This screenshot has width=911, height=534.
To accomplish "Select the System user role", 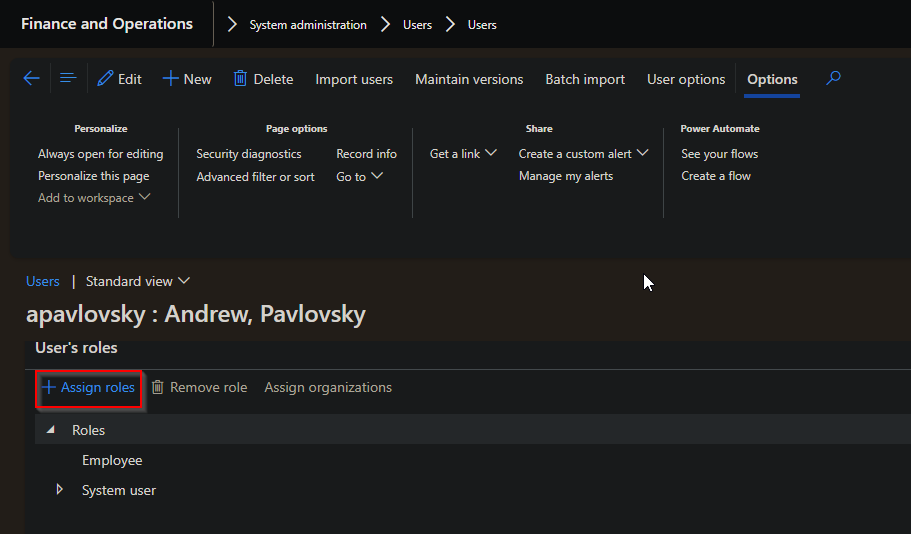I will pos(119,490).
